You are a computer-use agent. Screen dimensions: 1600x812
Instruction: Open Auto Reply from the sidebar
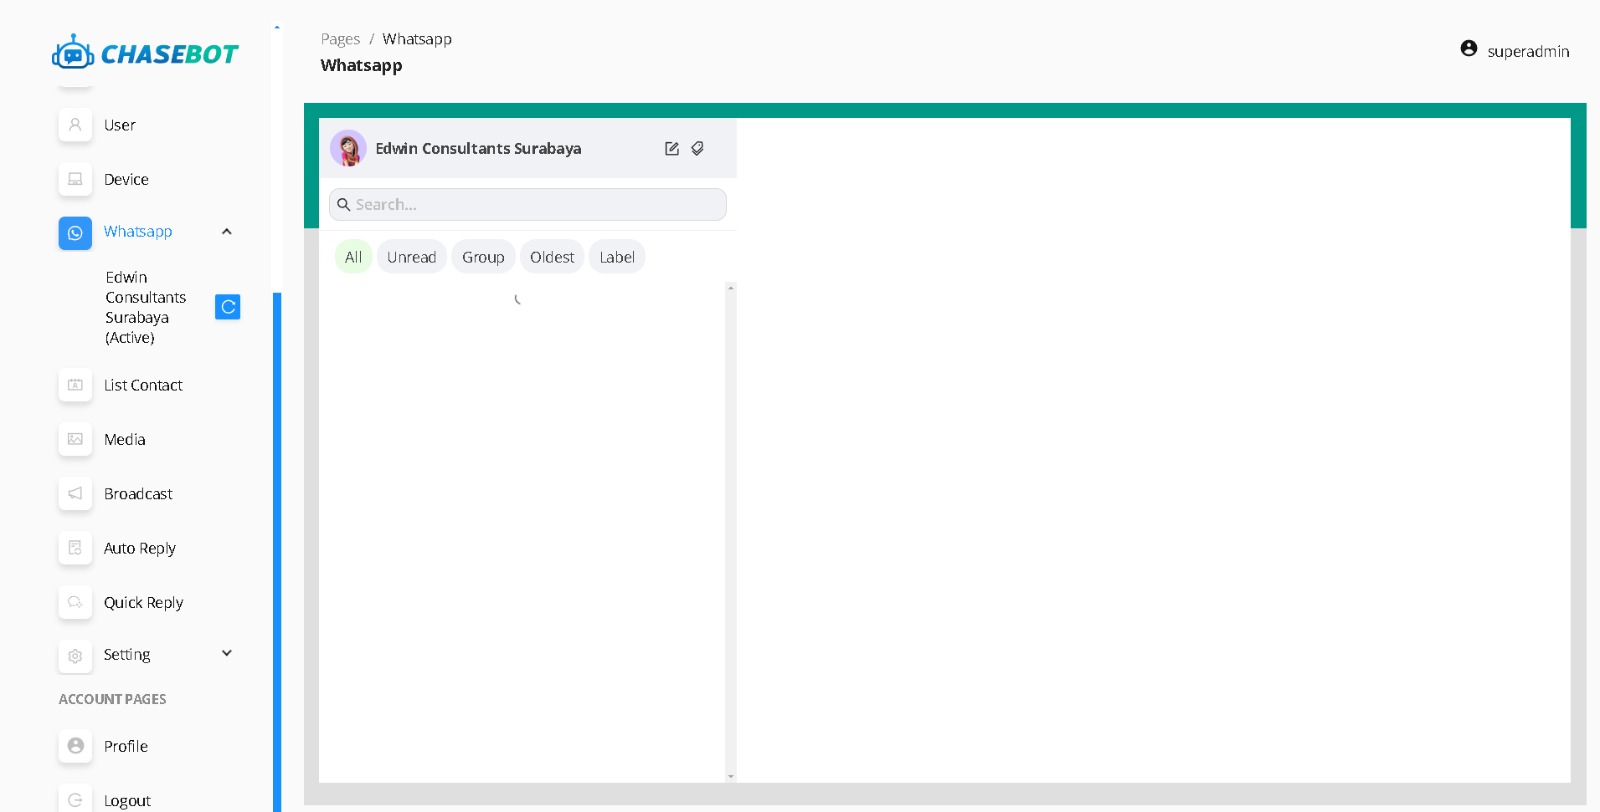tap(140, 548)
